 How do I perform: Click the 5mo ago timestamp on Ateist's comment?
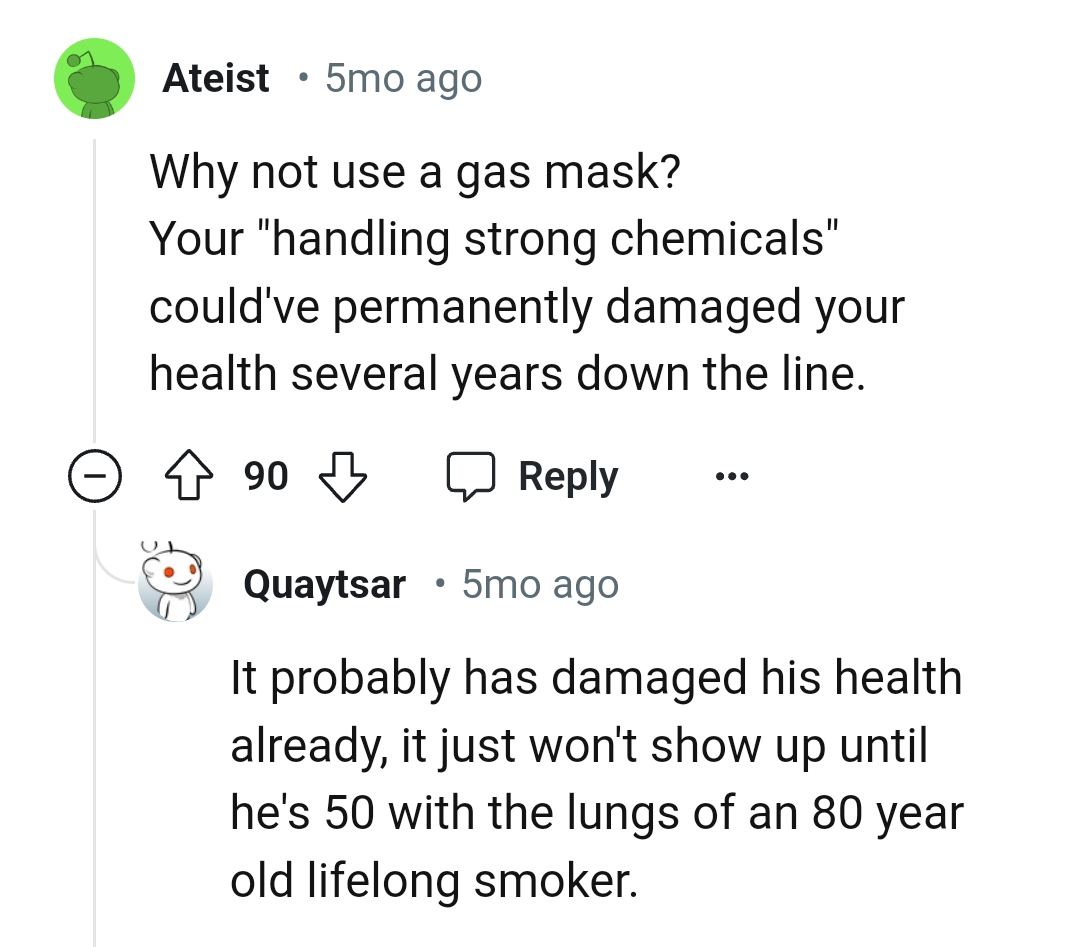click(x=402, y=77)
